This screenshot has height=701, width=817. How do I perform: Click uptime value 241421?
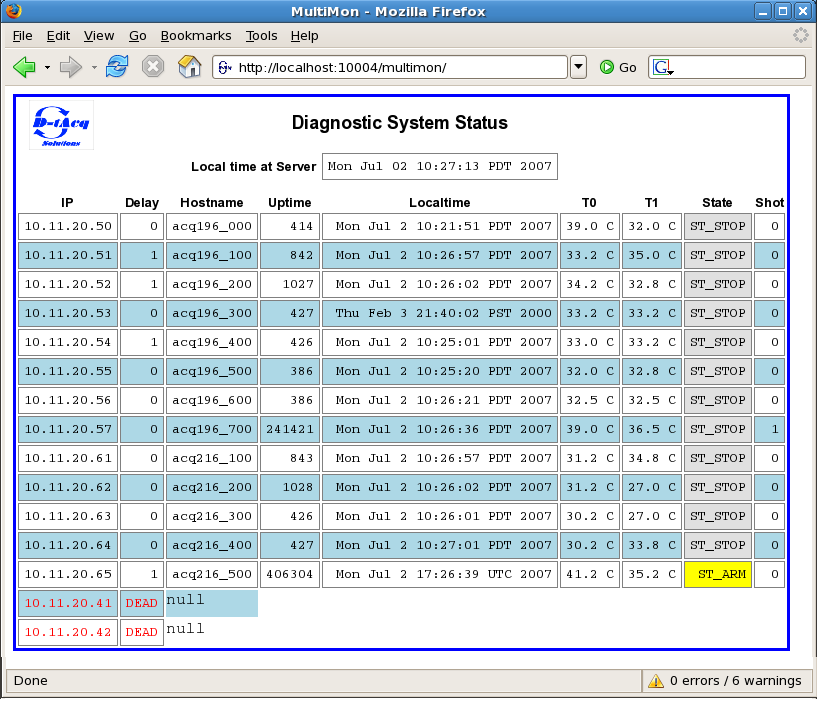coord(290,429)
